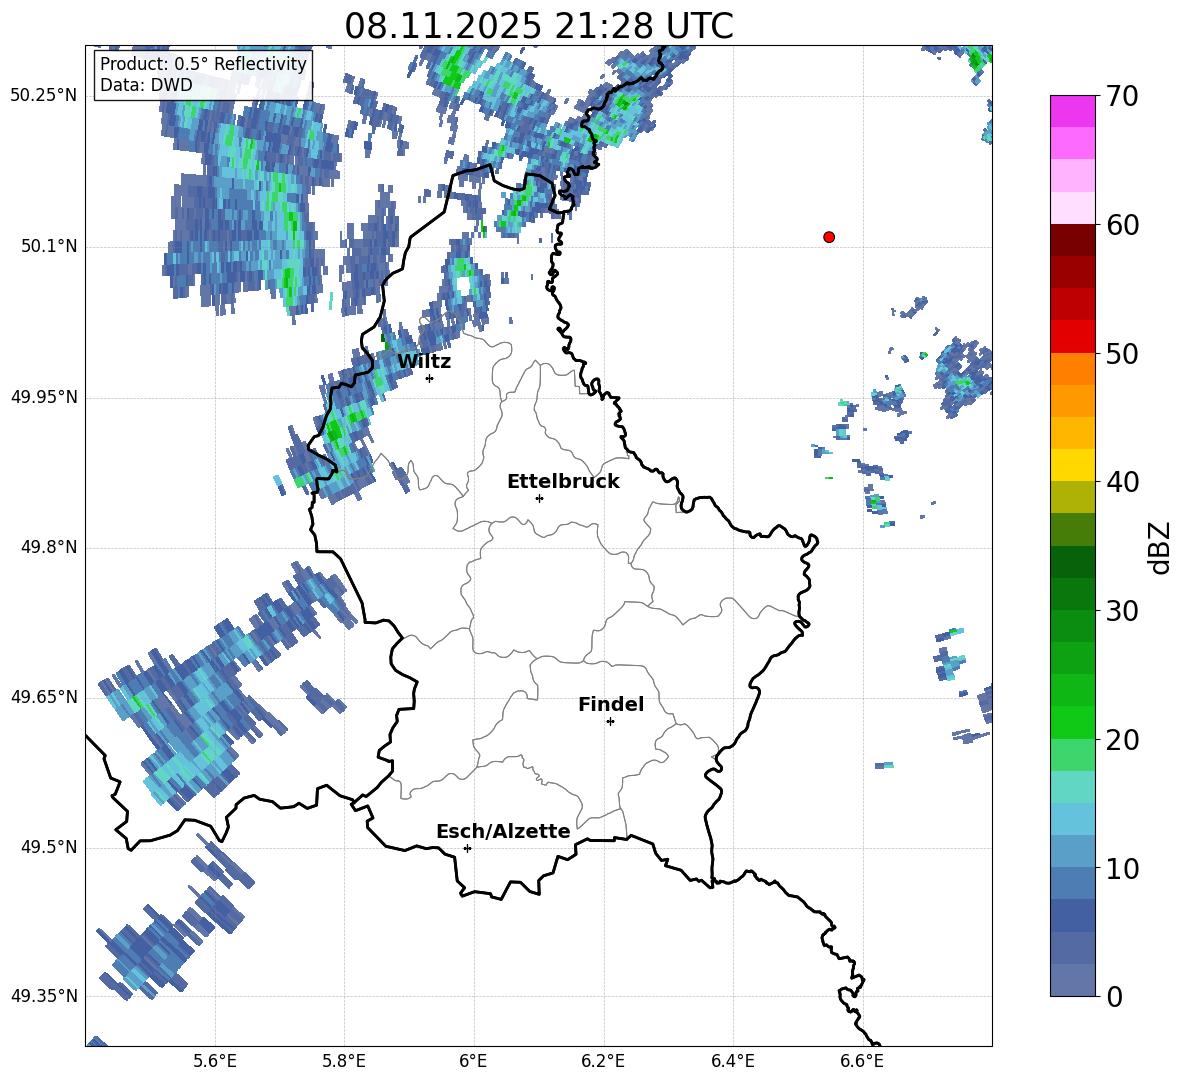Click the cross marker below Findel
Screen dimensions: 1184x1081
(x=610, y=722)
